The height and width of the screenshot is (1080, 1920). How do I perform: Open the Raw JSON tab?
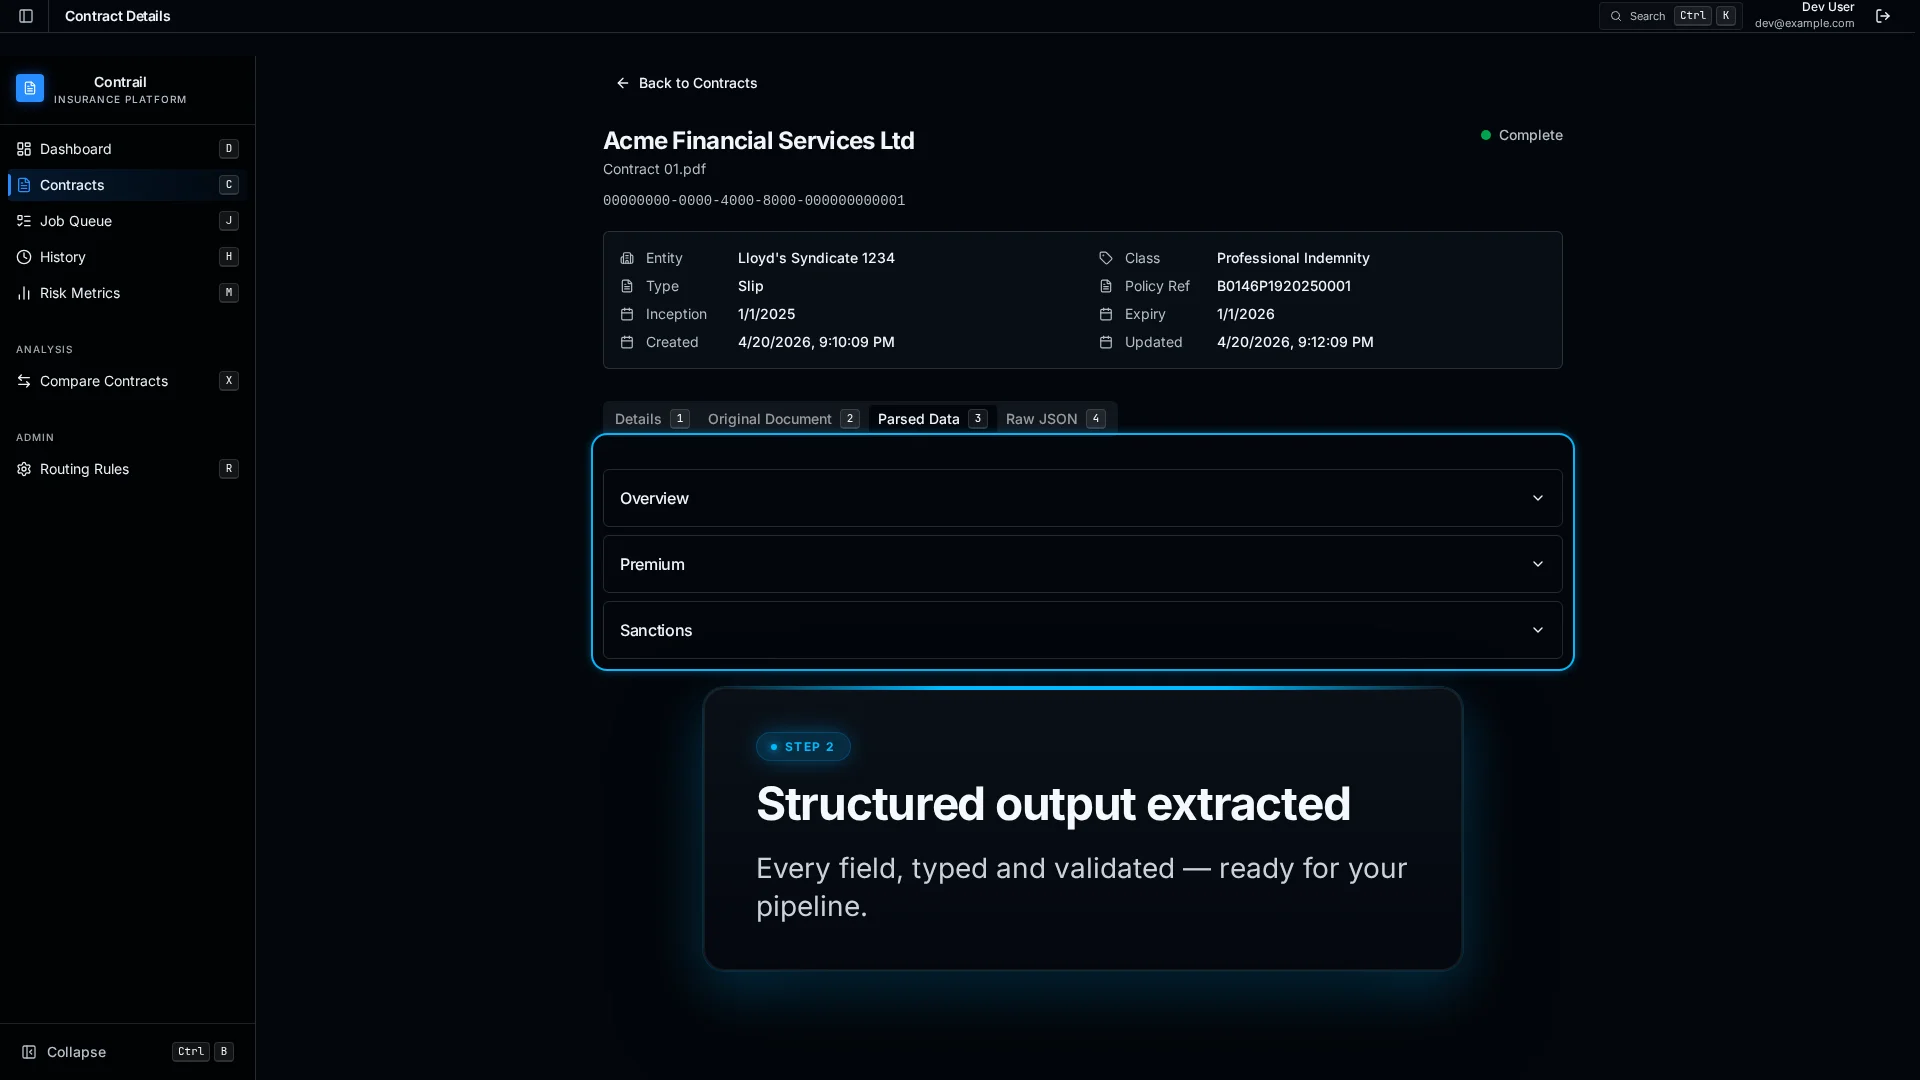point(1054,419)
